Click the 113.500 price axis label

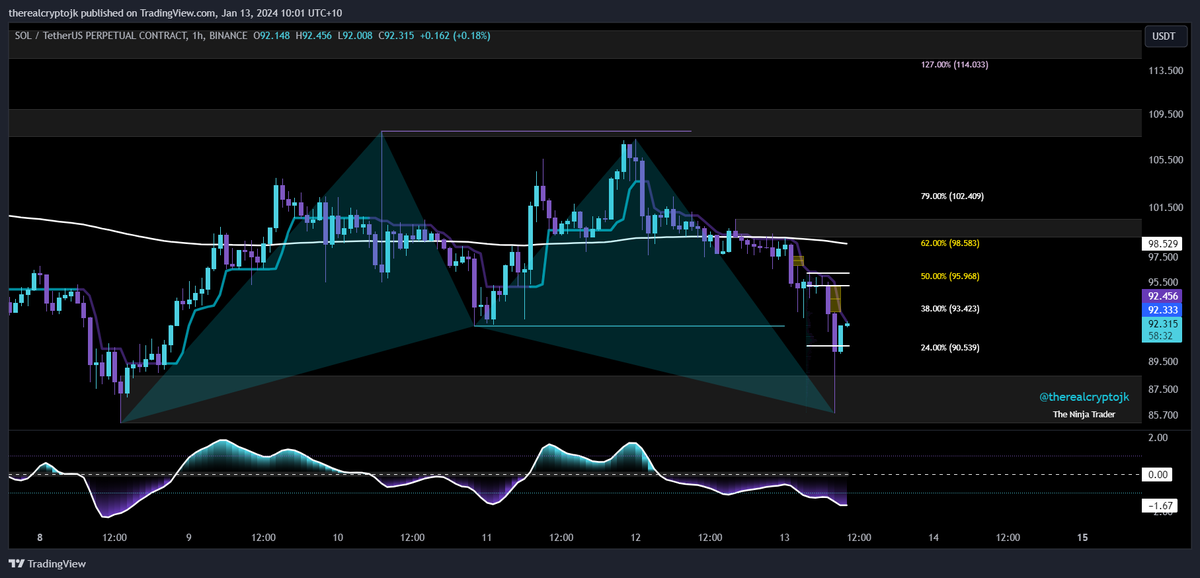[1167, 71]
